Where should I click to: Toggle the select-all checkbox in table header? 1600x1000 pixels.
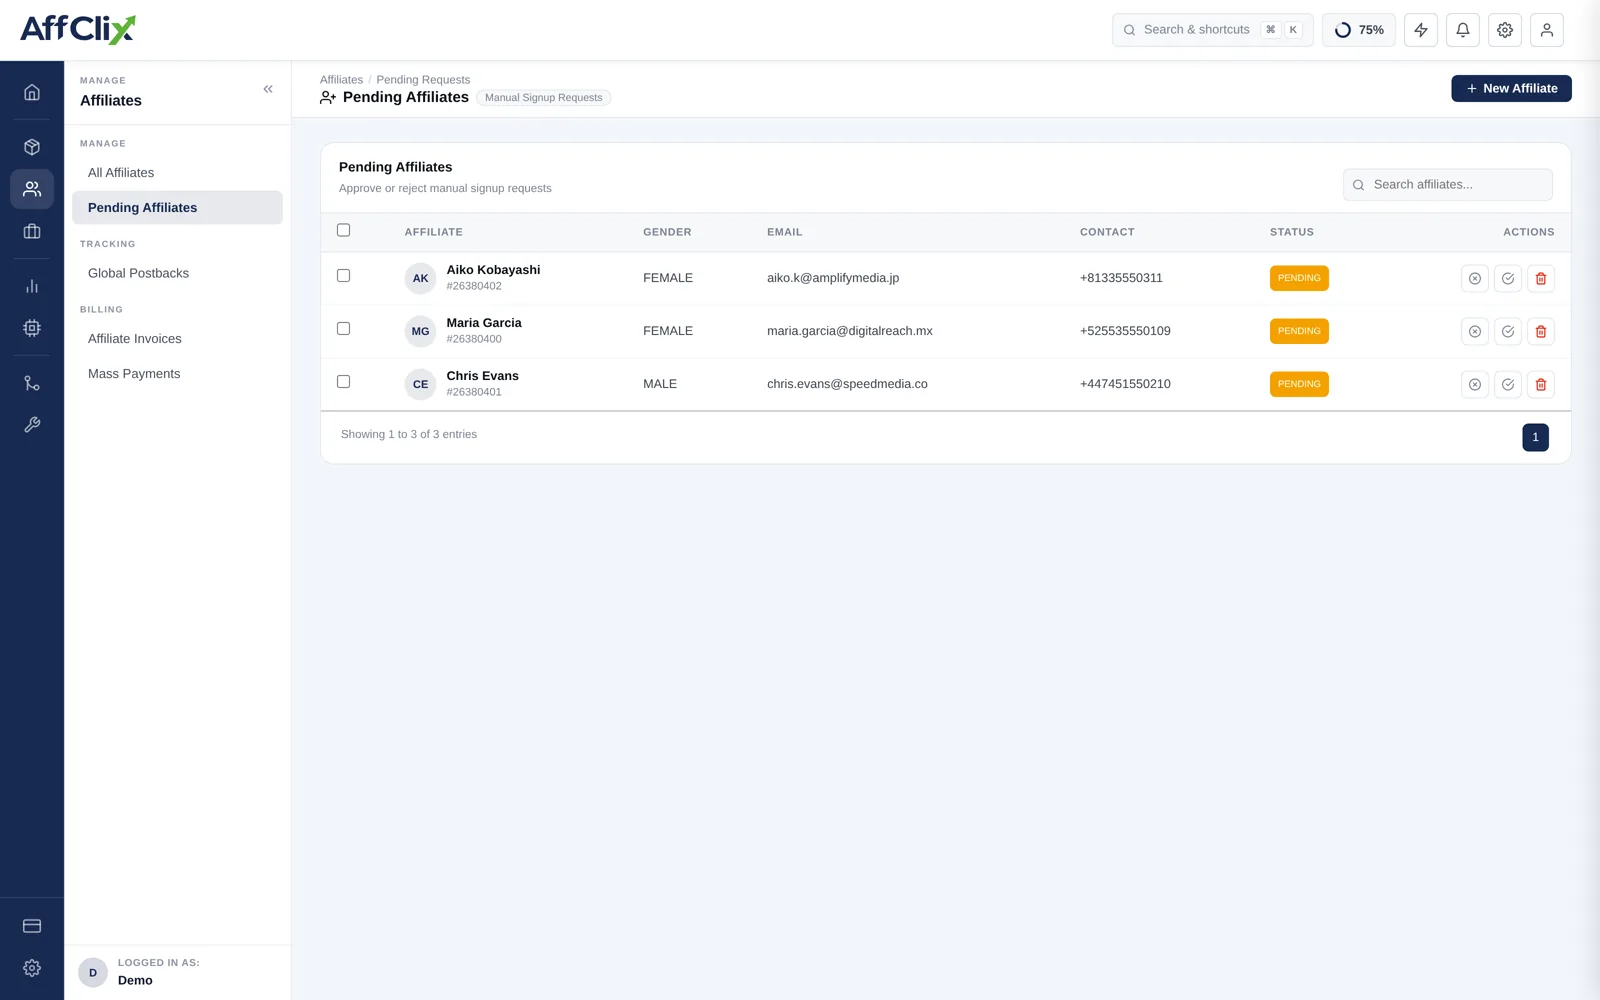click(343, 230)
